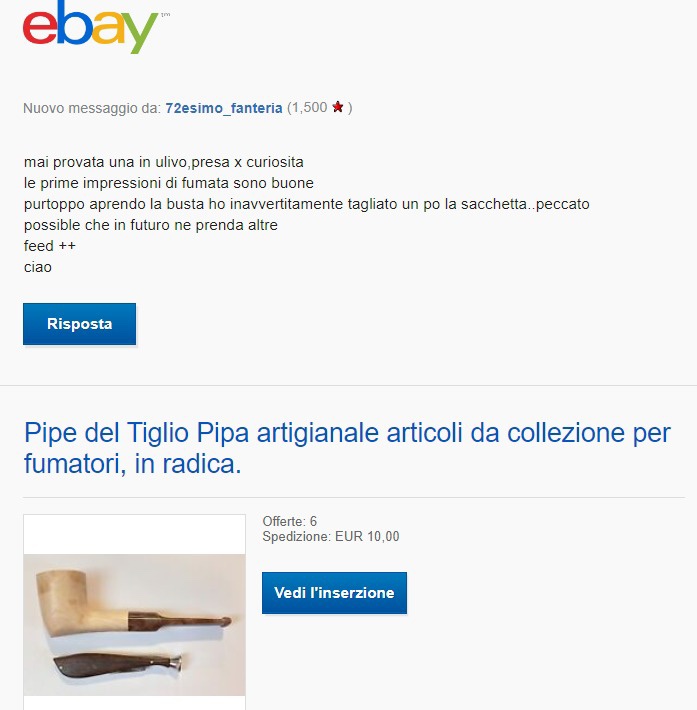
Task: Click the line mentioning tagliato la sacchetta
Action: [x=307, y=204]
